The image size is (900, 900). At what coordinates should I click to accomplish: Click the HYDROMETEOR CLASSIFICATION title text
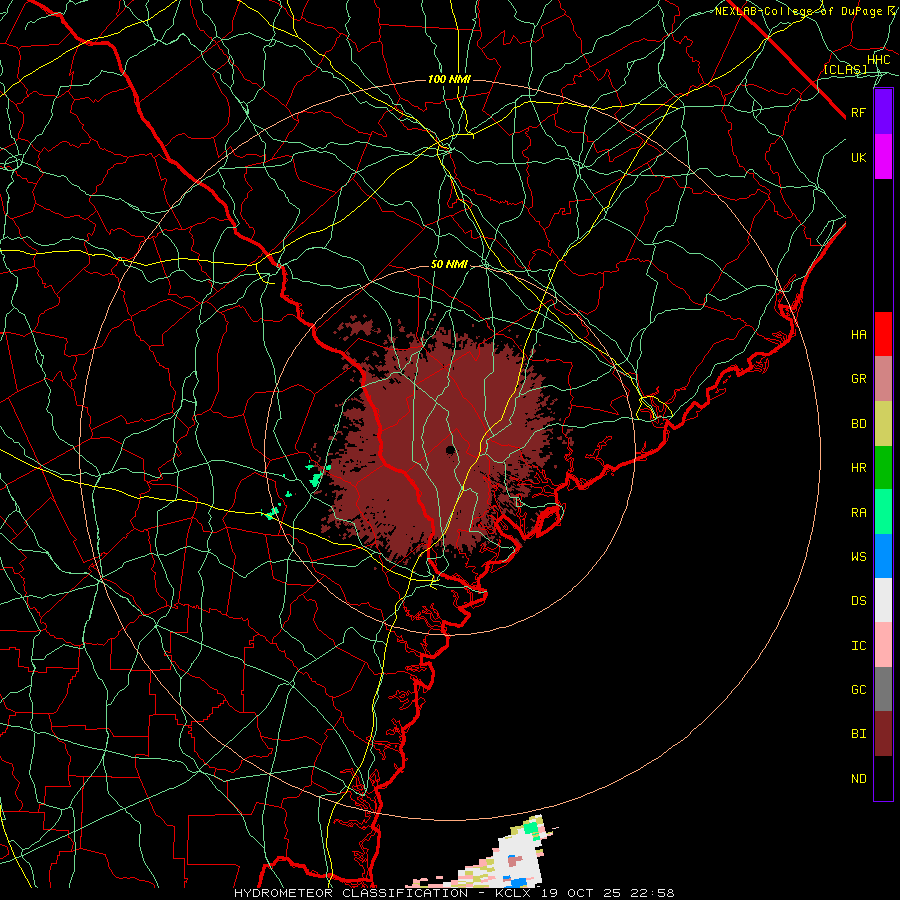click(351, 893)
